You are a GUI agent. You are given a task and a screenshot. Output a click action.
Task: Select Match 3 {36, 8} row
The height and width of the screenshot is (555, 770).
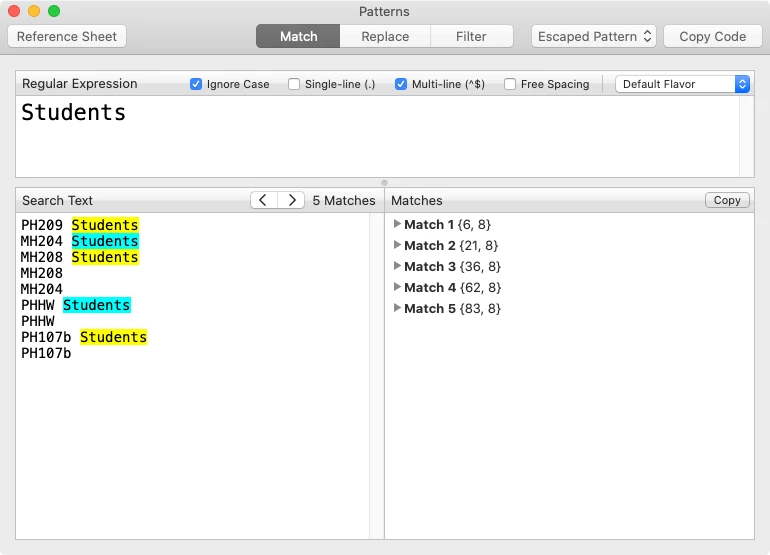(570, 267)
